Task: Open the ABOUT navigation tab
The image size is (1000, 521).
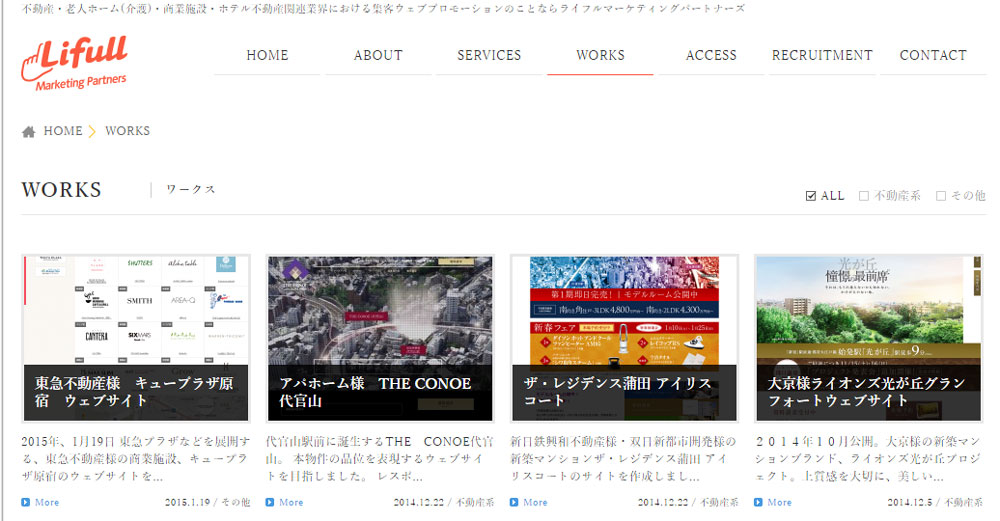Action: (x=378, y=55)
